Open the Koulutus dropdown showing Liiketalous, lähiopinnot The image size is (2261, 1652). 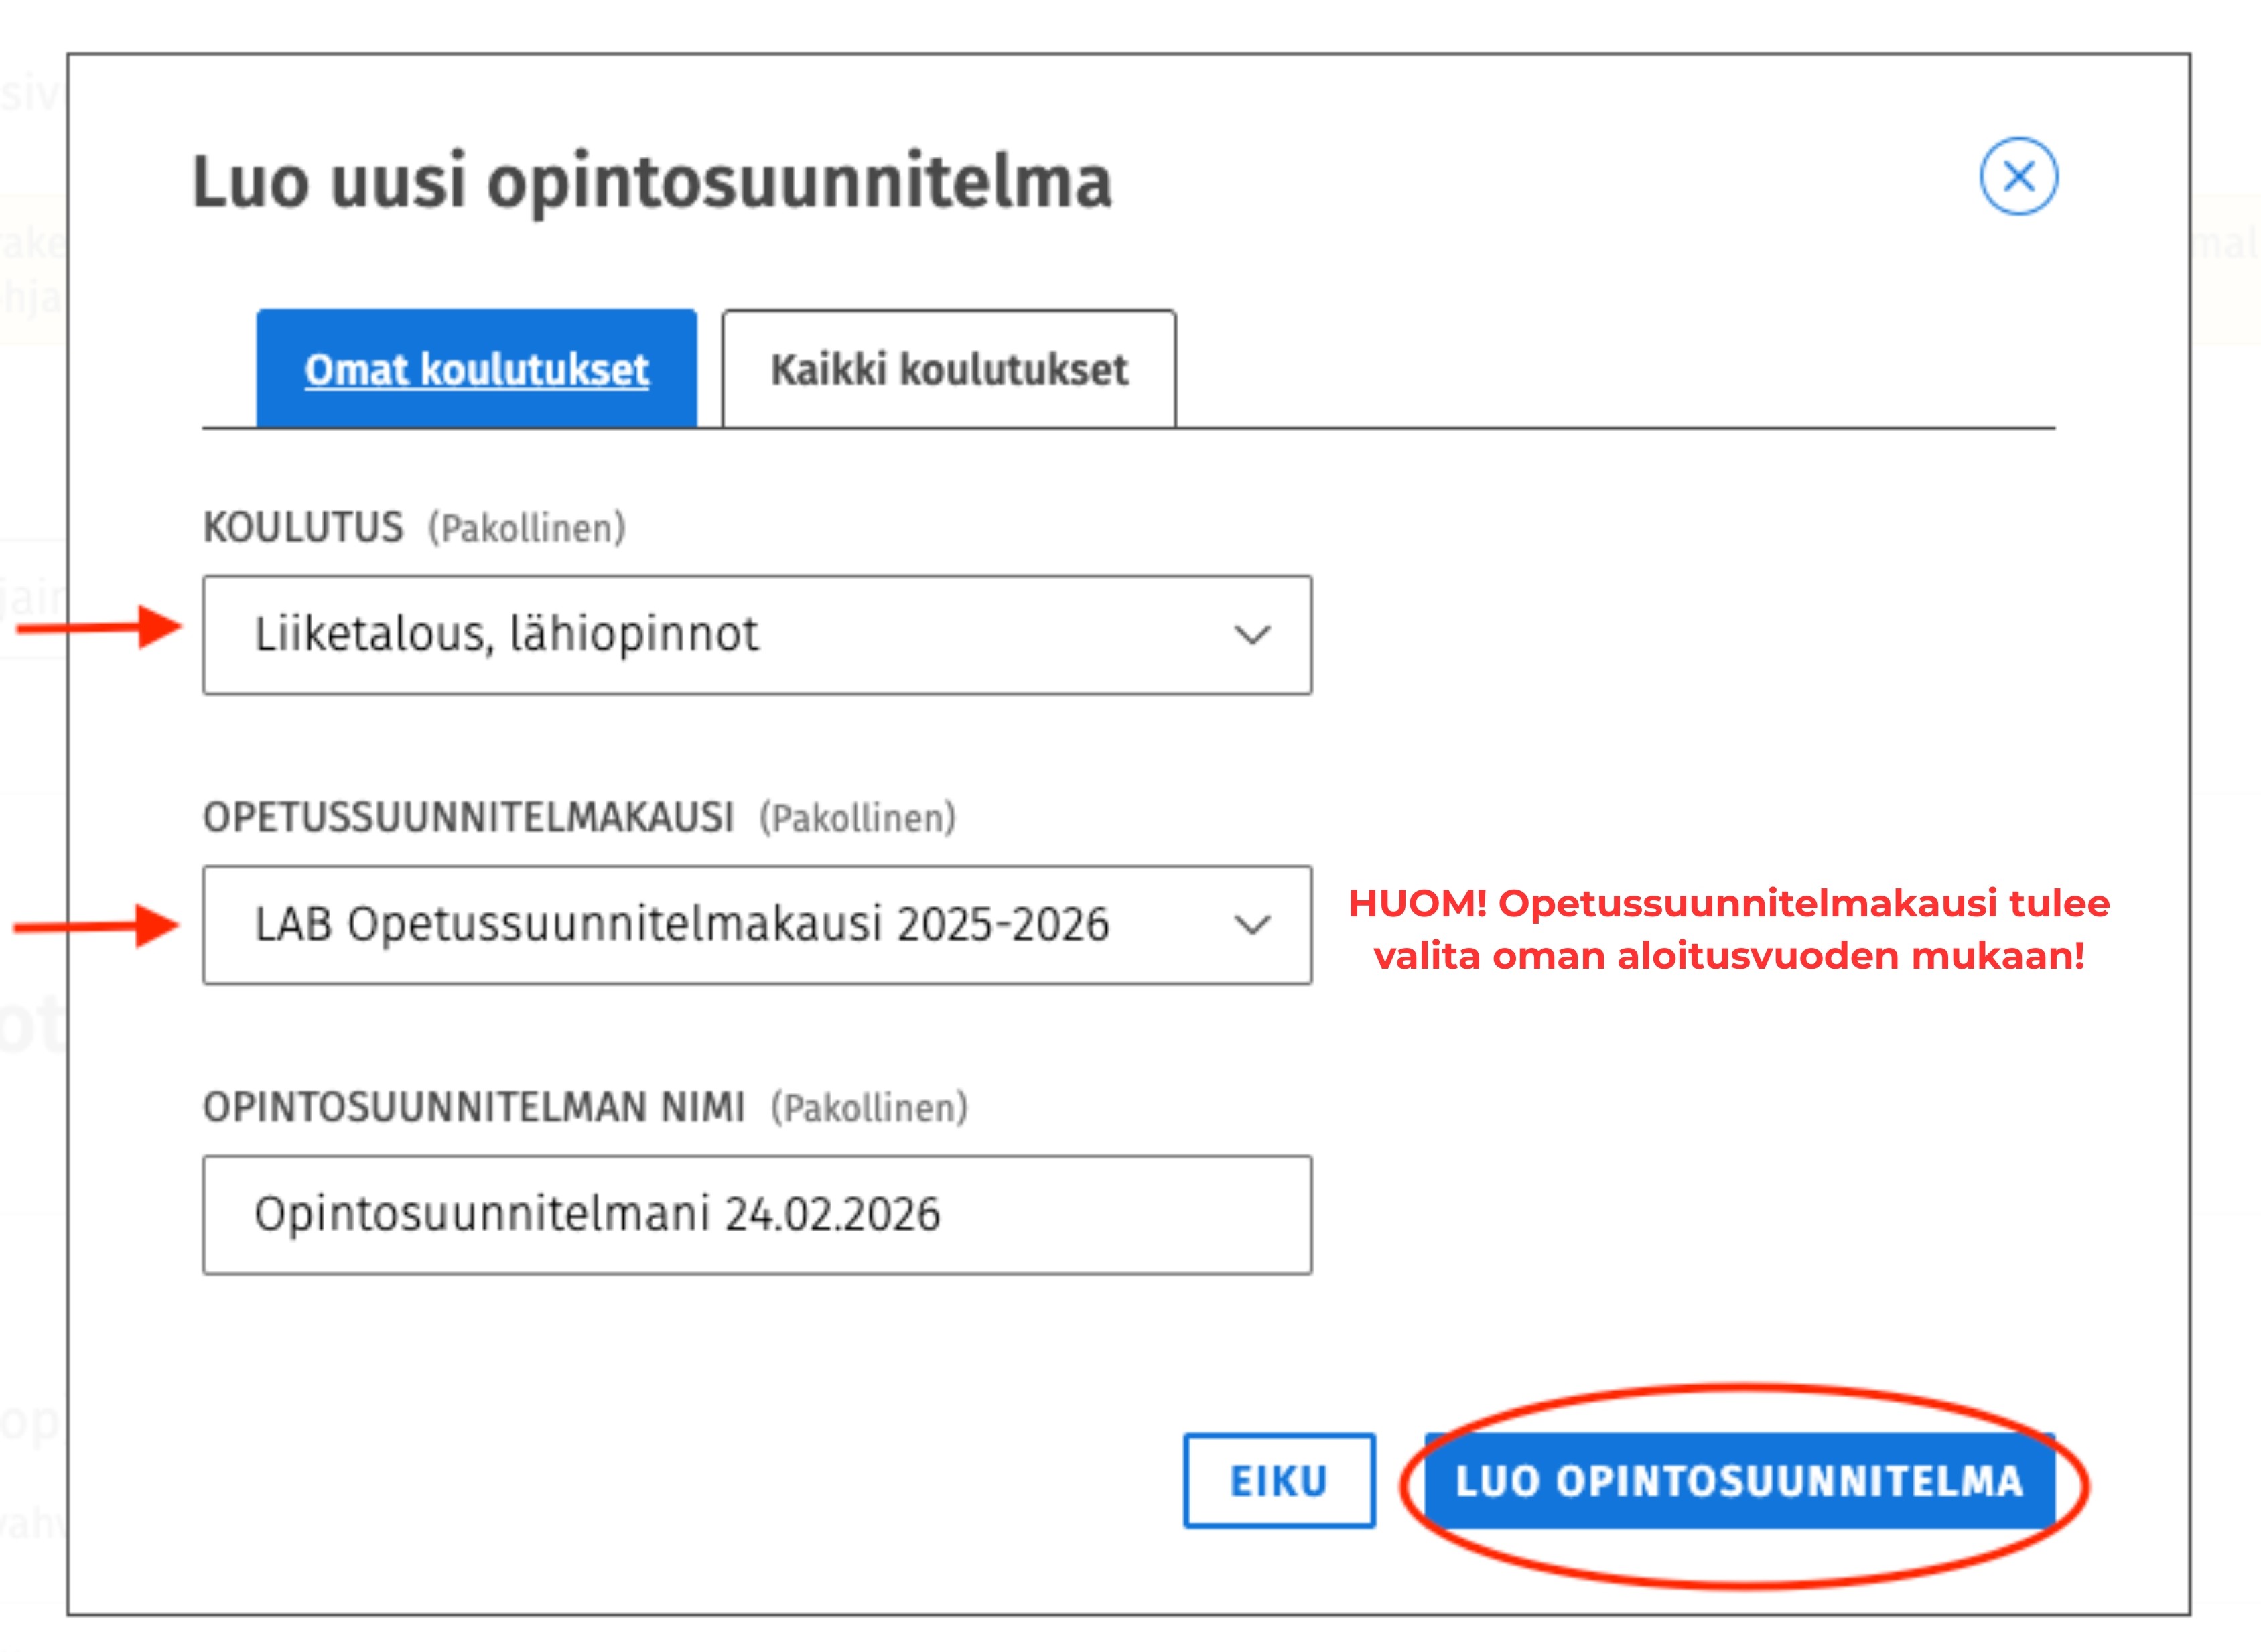(757, 634)
